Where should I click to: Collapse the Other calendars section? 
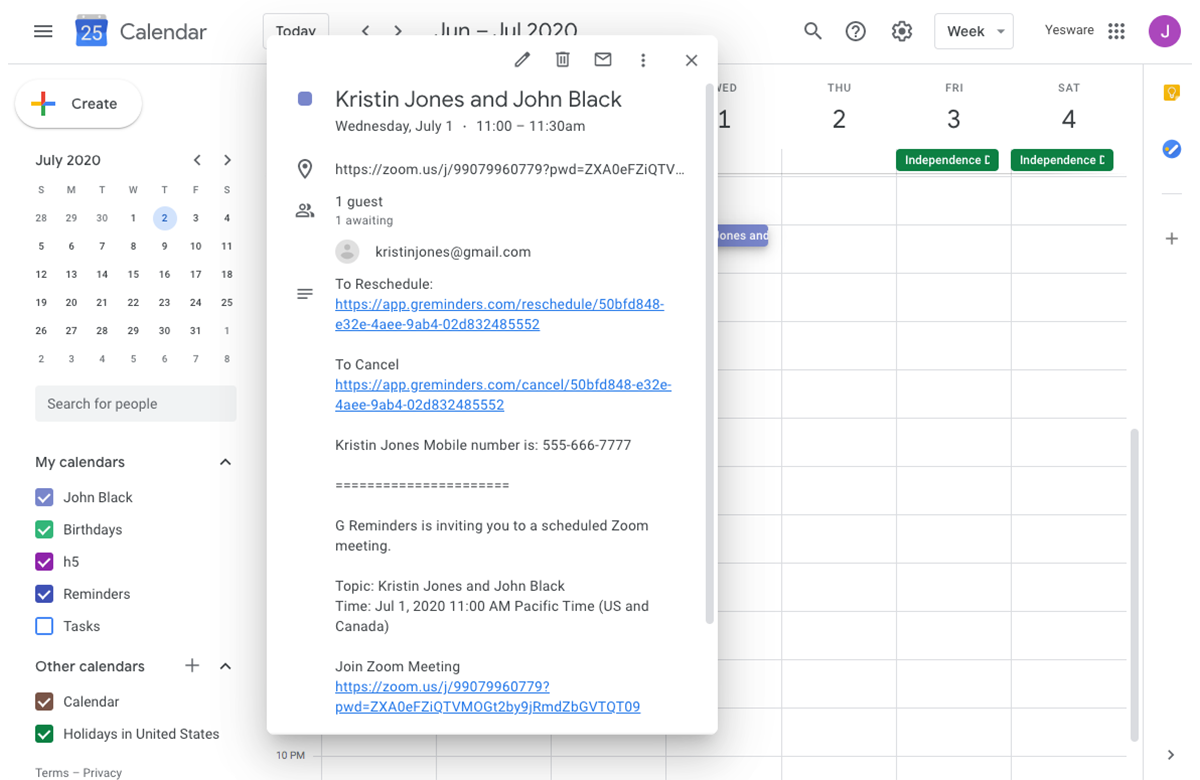225,666
